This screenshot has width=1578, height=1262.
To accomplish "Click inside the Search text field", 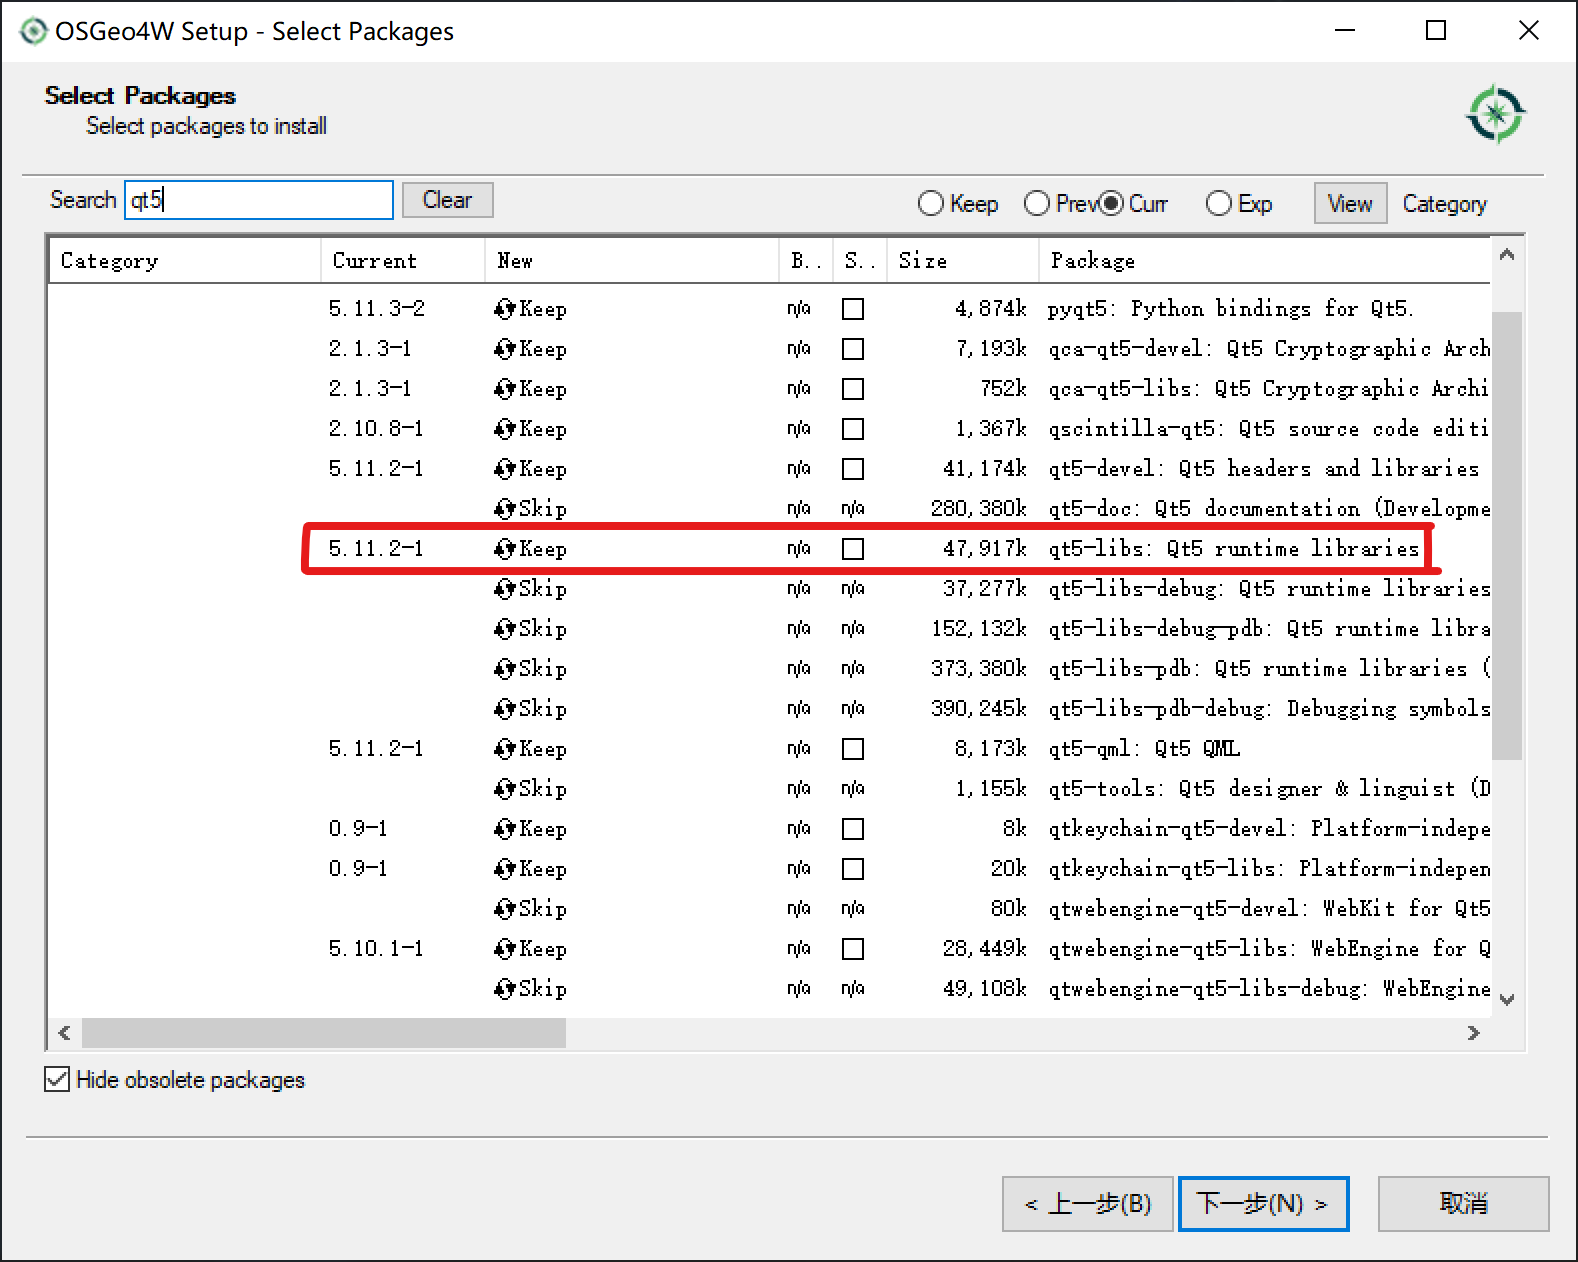I will [x=258, y=200].
